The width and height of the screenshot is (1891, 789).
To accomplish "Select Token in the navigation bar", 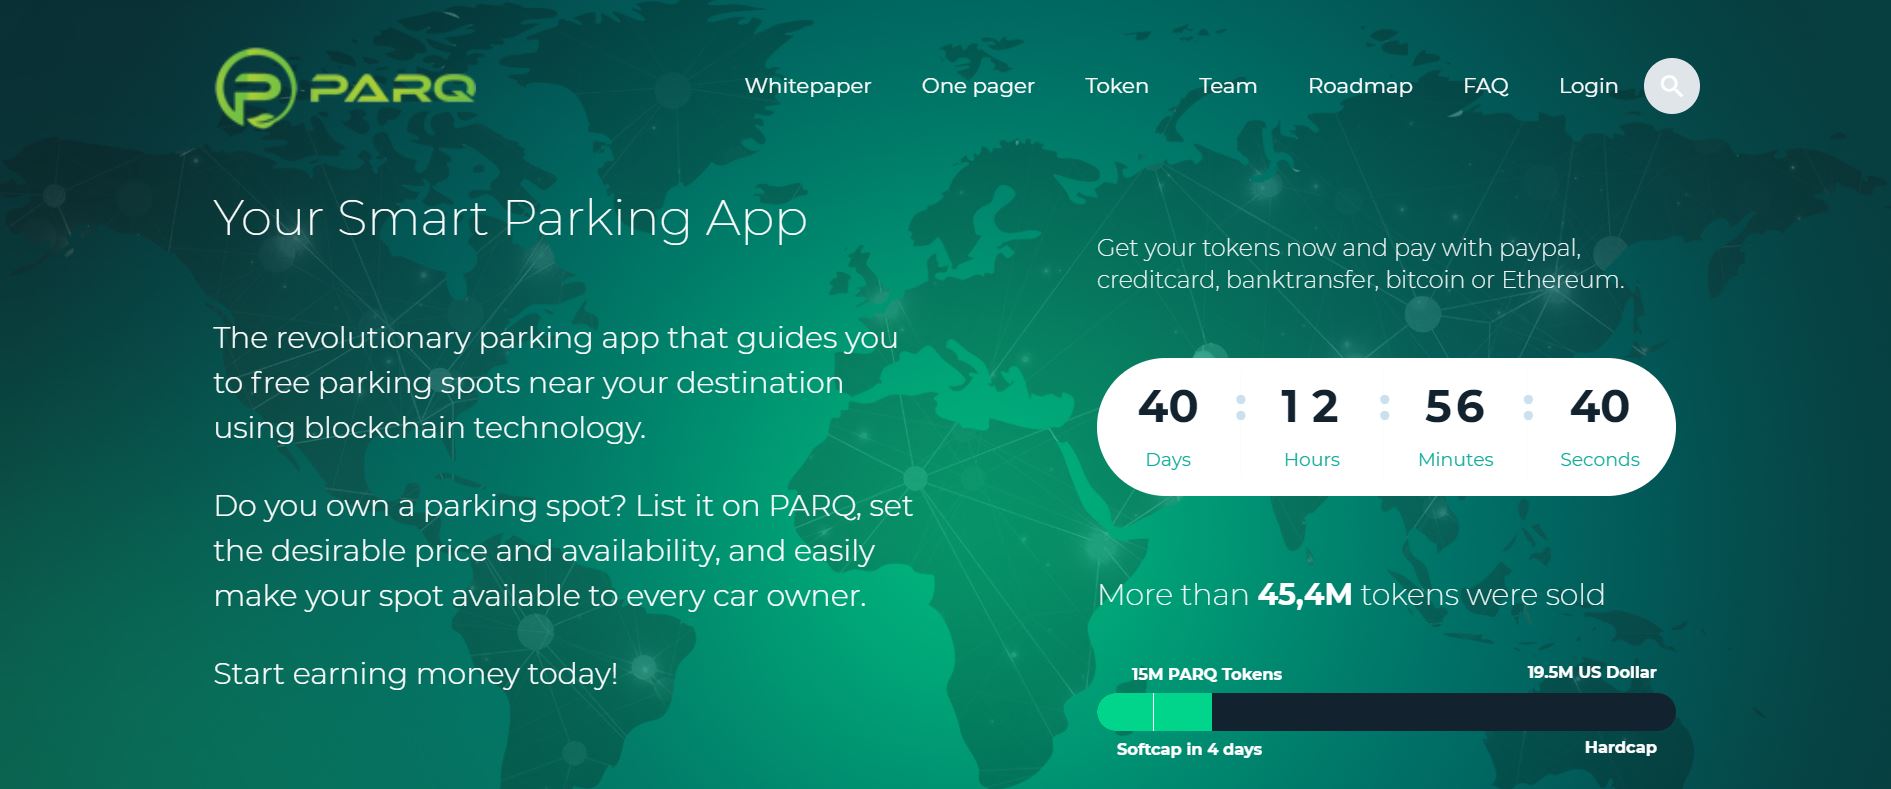I will pos(1117,86).
